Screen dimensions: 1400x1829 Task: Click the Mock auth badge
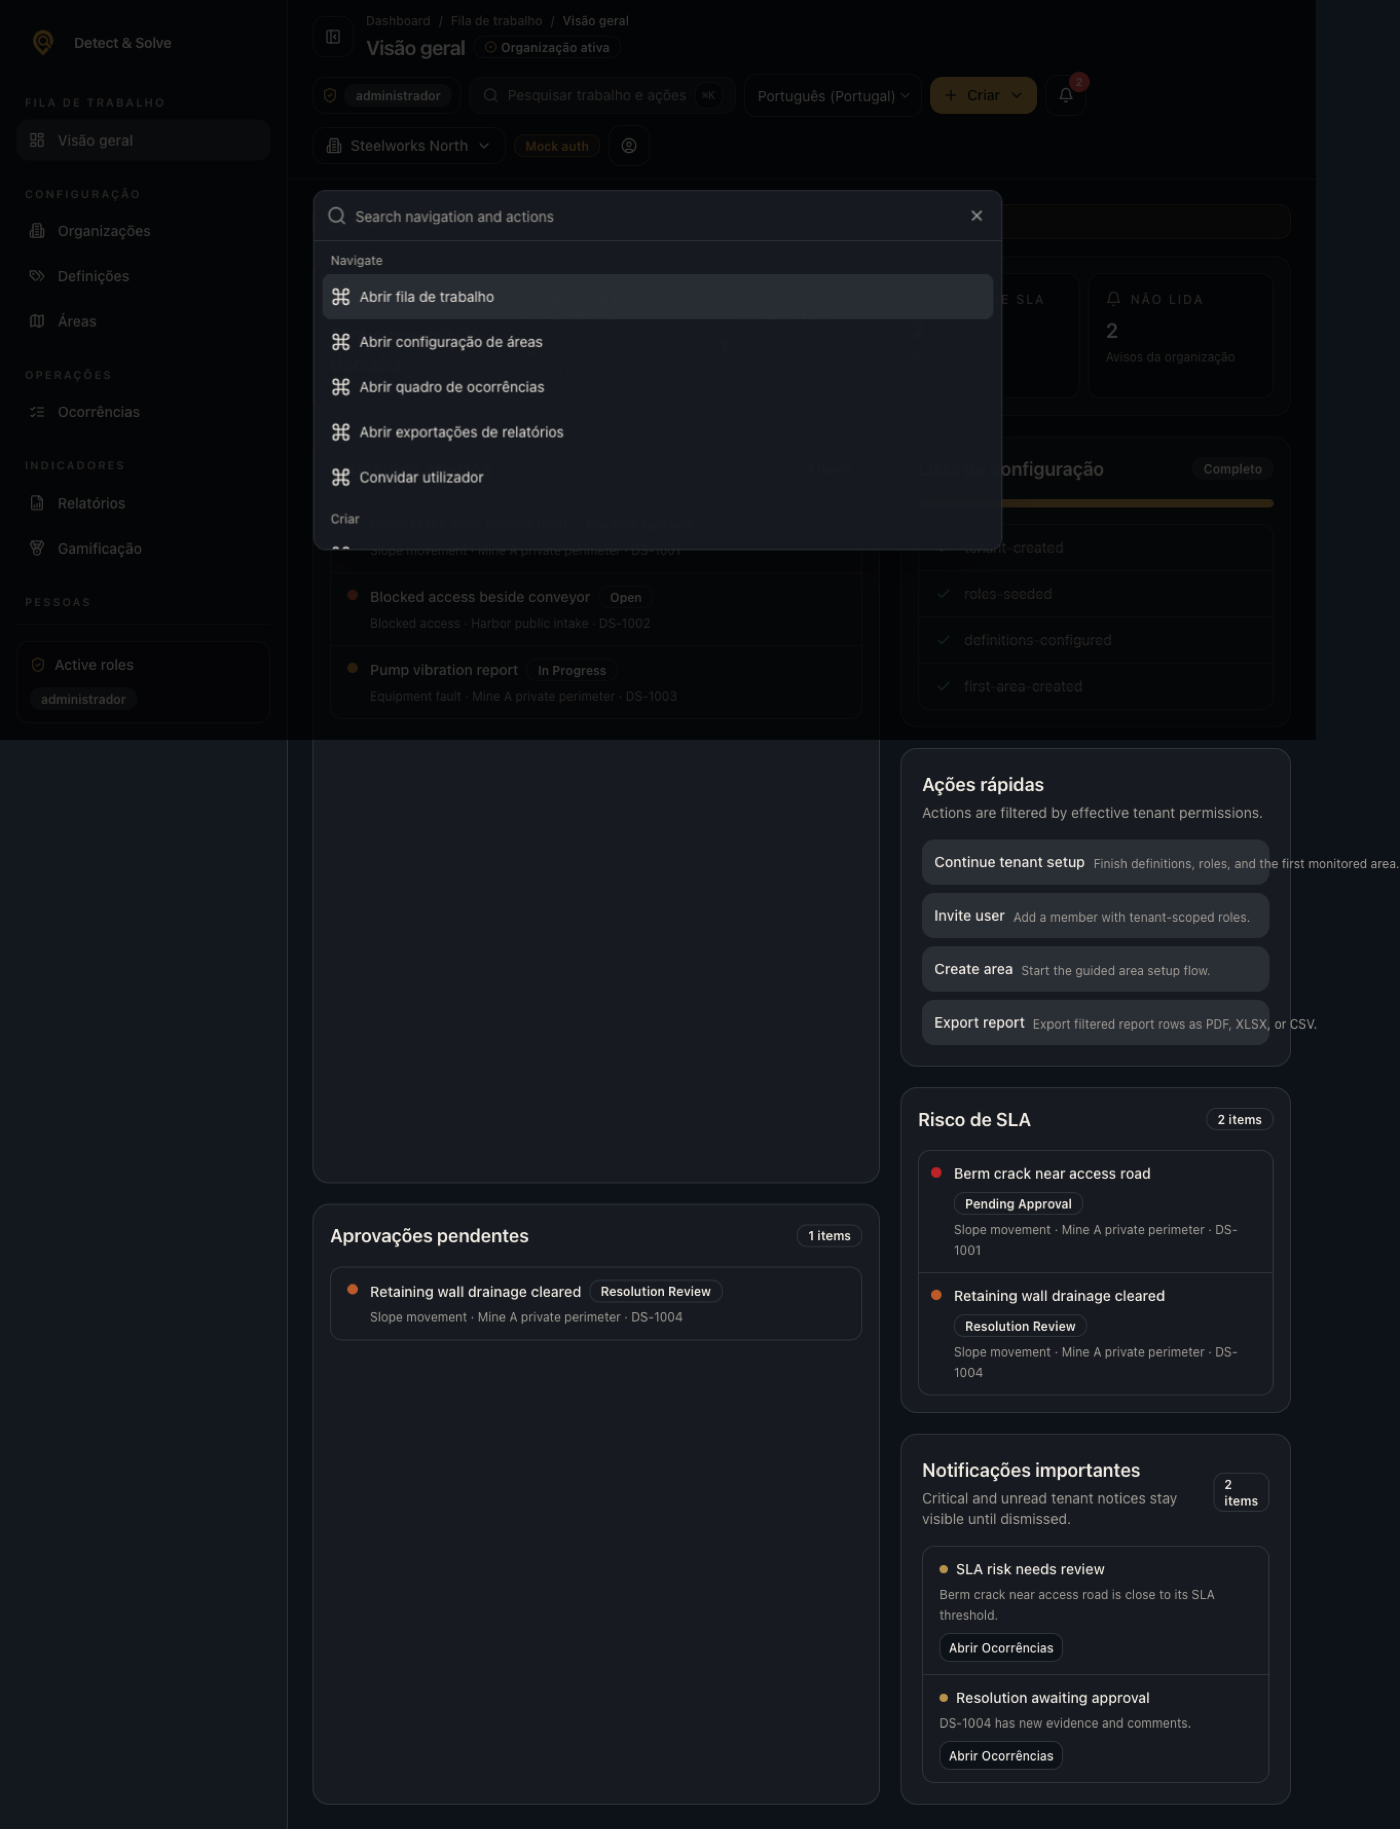[557, 146]
